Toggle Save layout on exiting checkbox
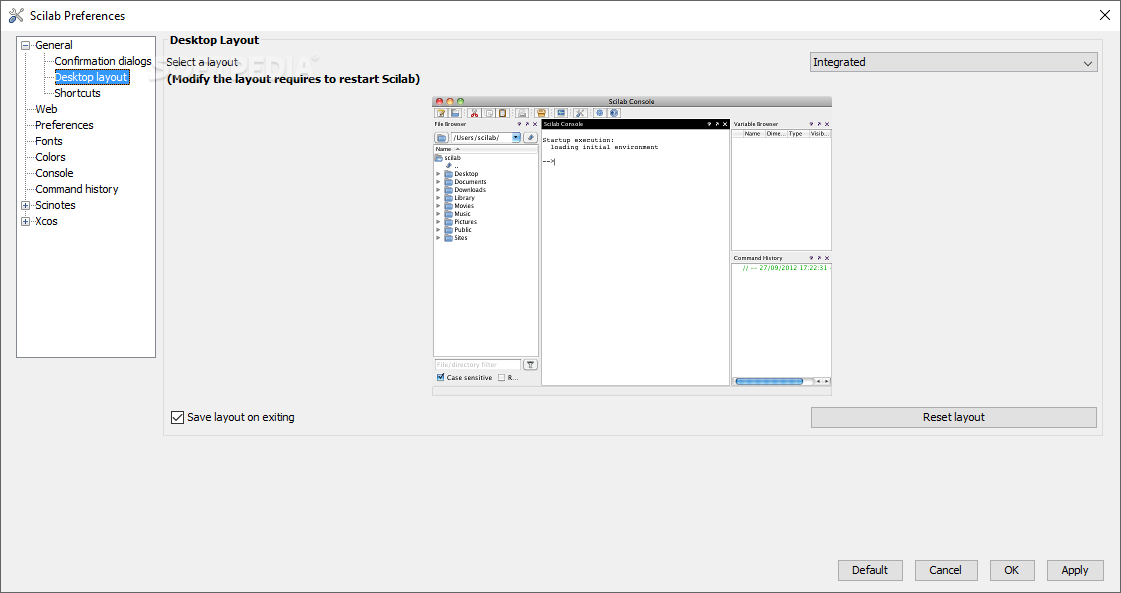 tap(177, 417)
